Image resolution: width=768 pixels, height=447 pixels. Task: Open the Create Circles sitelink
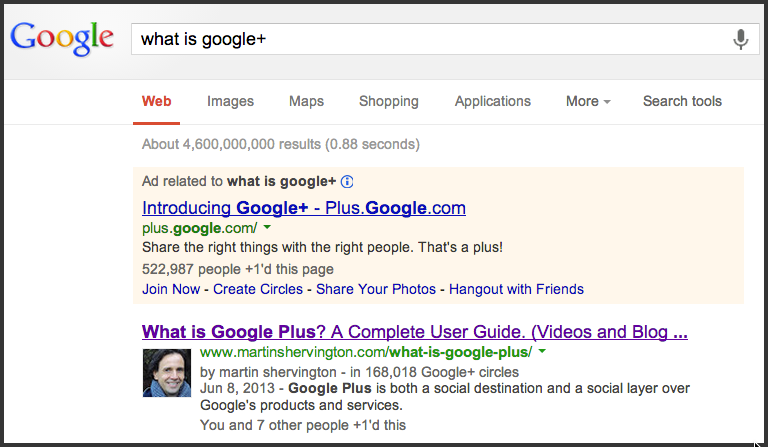pyautogui.click(x=258, y=289)
